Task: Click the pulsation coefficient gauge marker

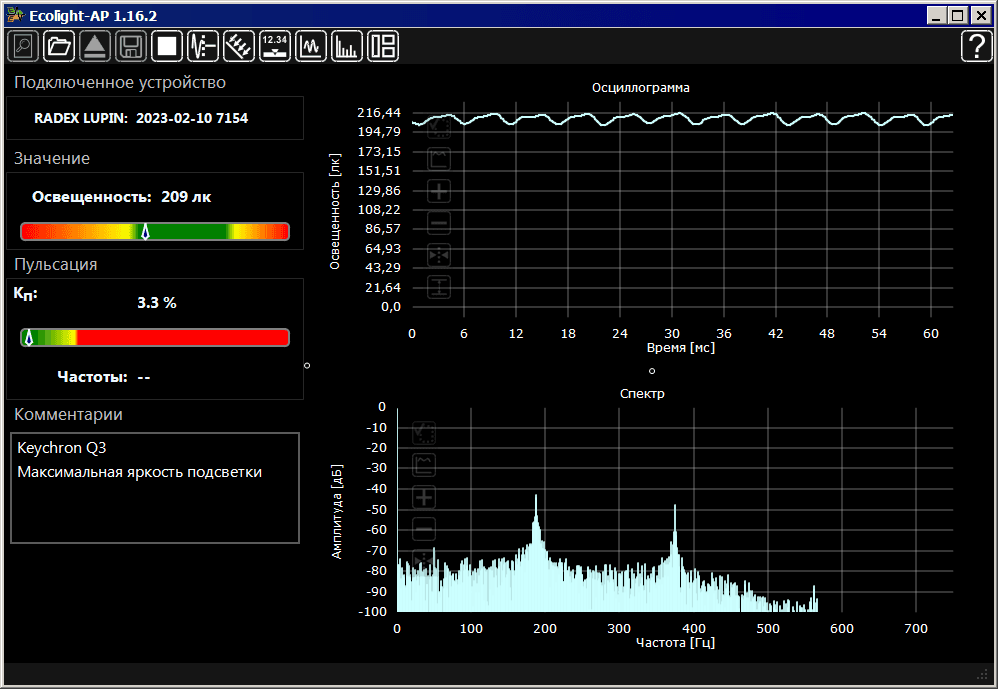Action: click(28, 338)
